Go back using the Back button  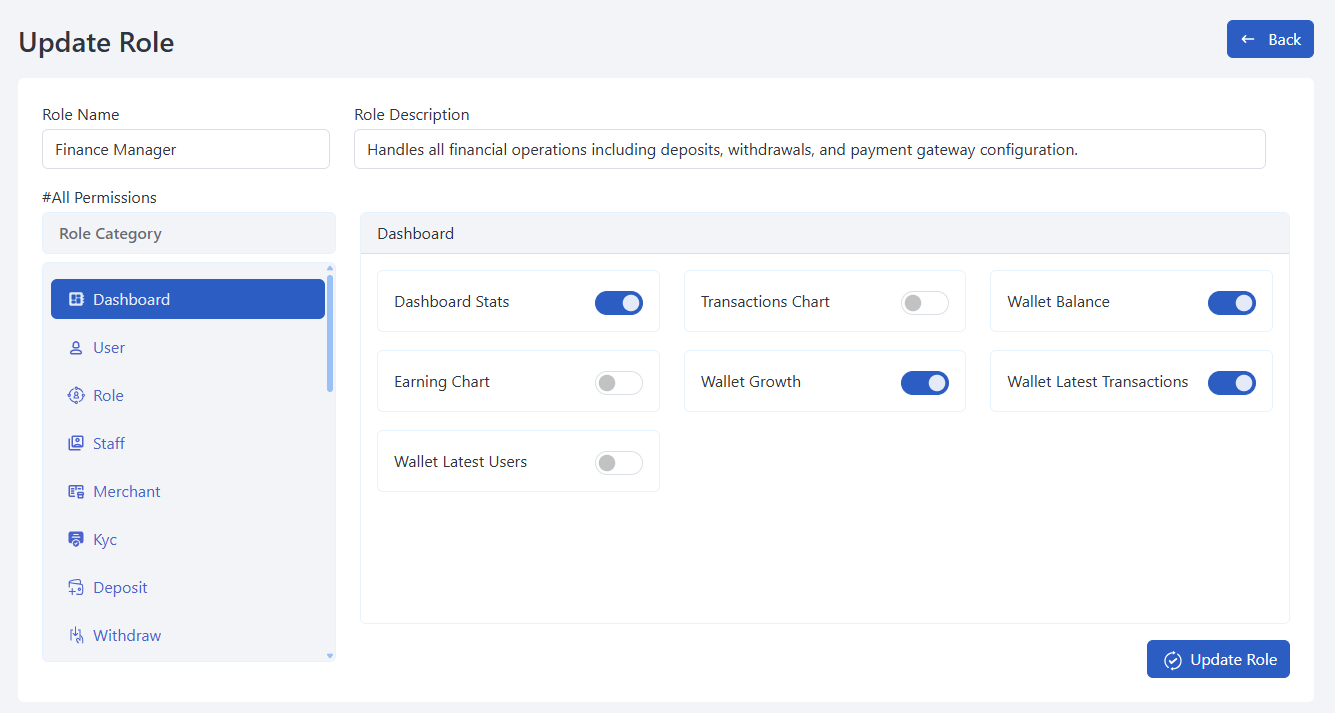pyautogui.click(x=1270, y=39)
